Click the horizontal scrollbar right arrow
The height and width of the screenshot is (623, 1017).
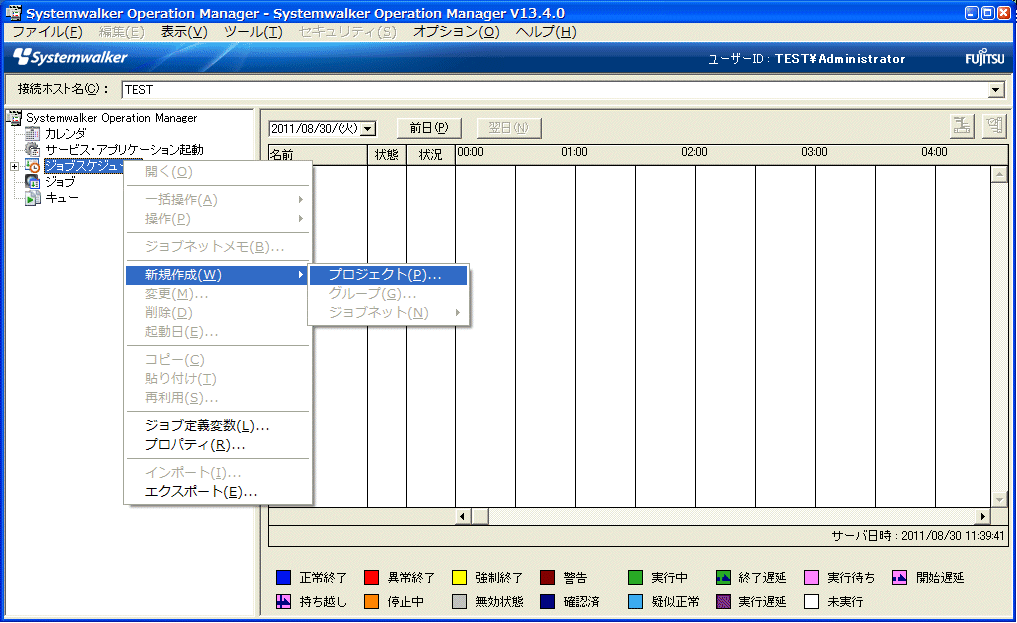tap(983, 517)
